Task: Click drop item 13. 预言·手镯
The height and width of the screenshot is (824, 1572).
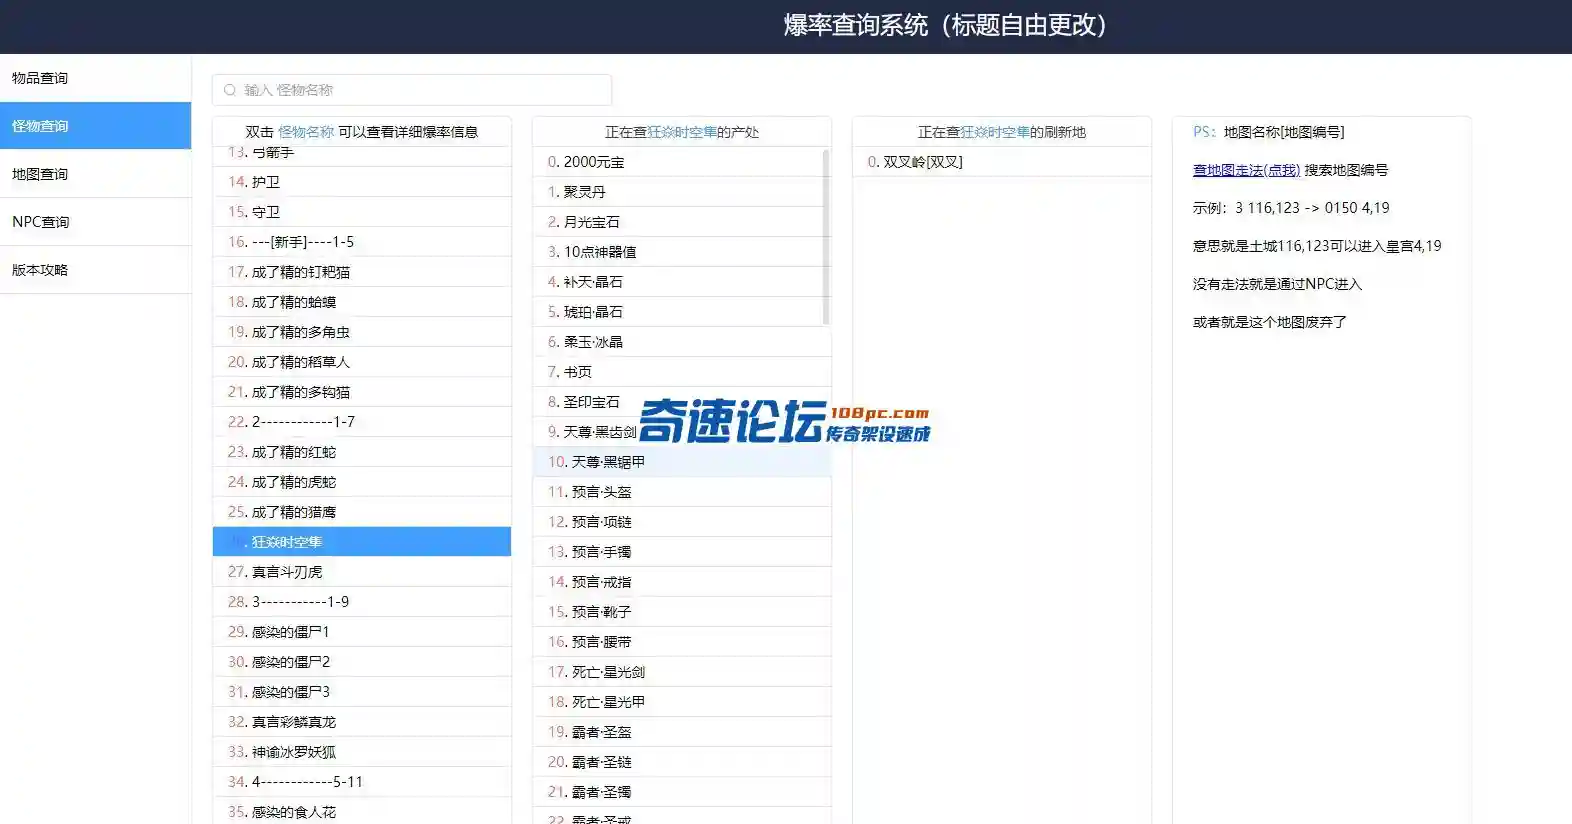Action: click(x=682, y=552)
